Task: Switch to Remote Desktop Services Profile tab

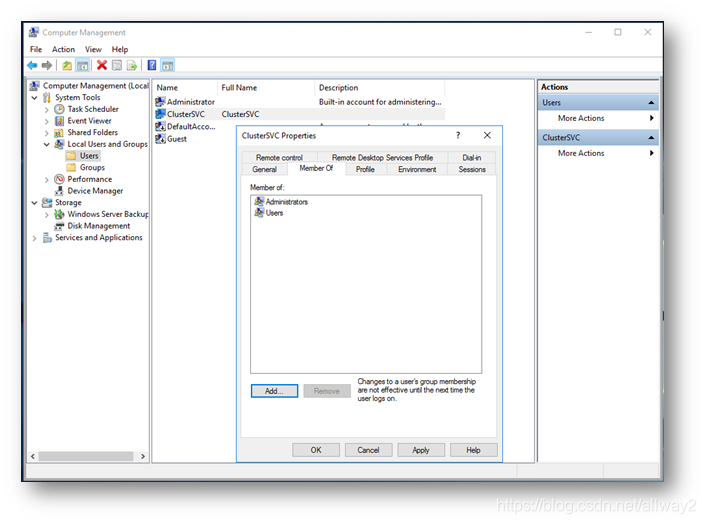Action: (382, 157)
